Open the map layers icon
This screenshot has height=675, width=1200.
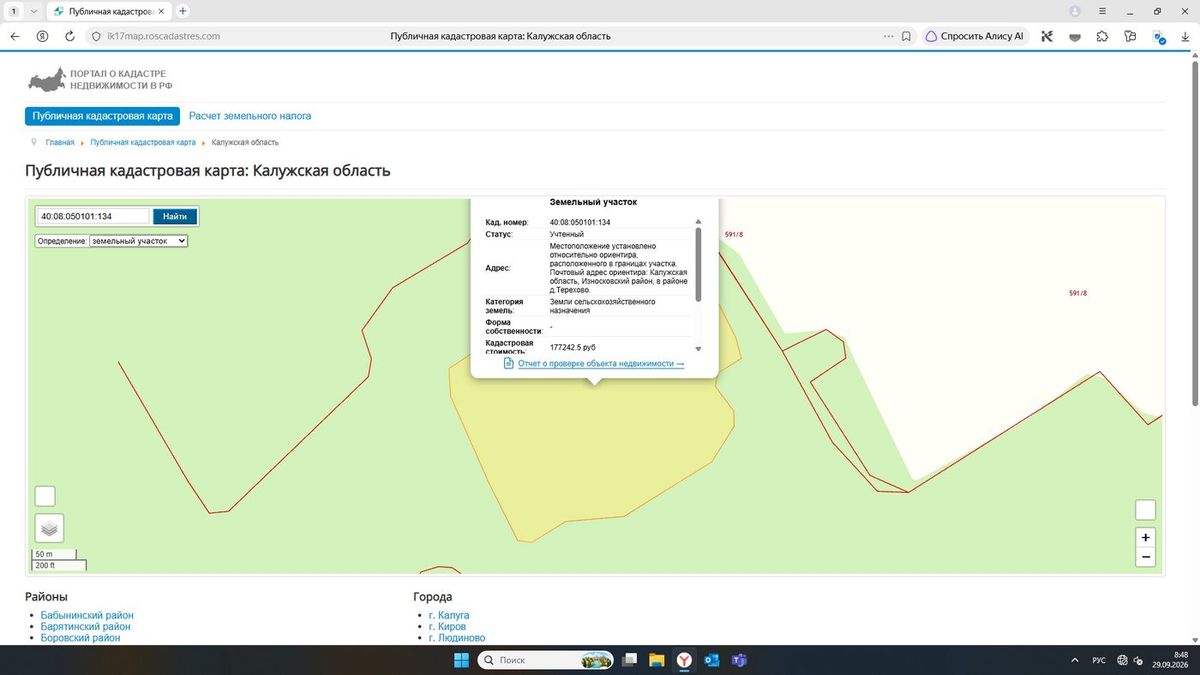[x=49, y=527]
